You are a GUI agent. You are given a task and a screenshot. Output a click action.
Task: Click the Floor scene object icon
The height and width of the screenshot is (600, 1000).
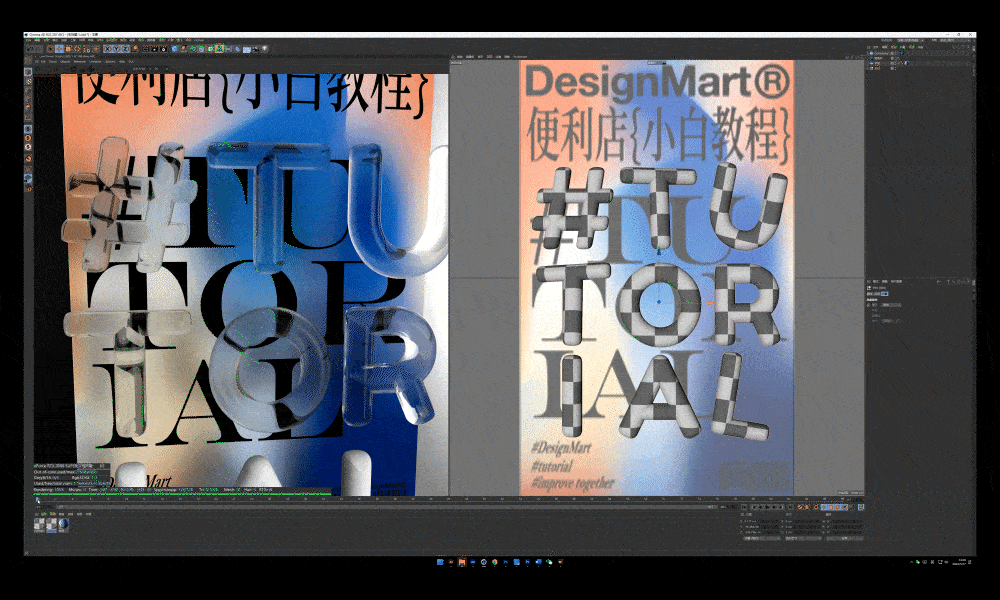click(x=247, y=48)
